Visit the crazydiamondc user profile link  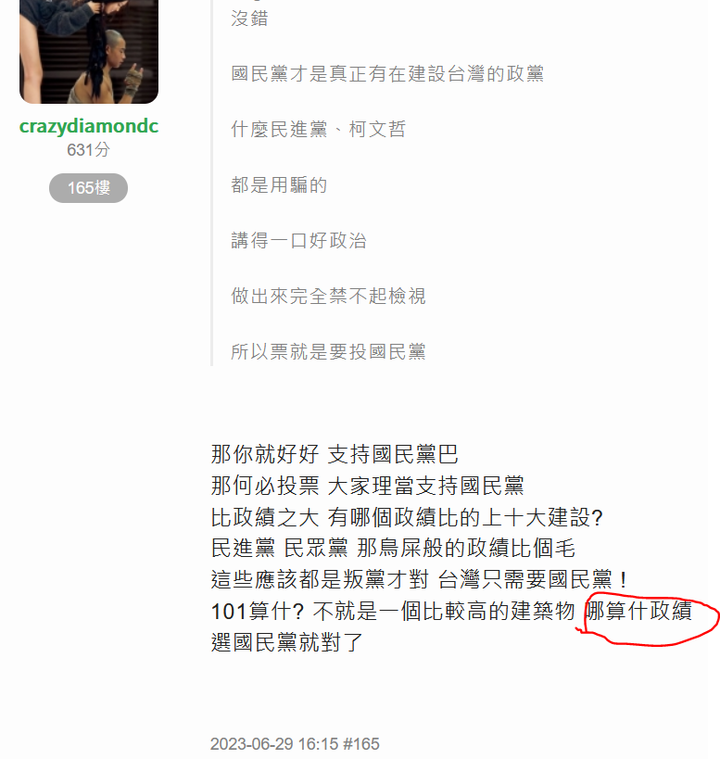[89, 126]
